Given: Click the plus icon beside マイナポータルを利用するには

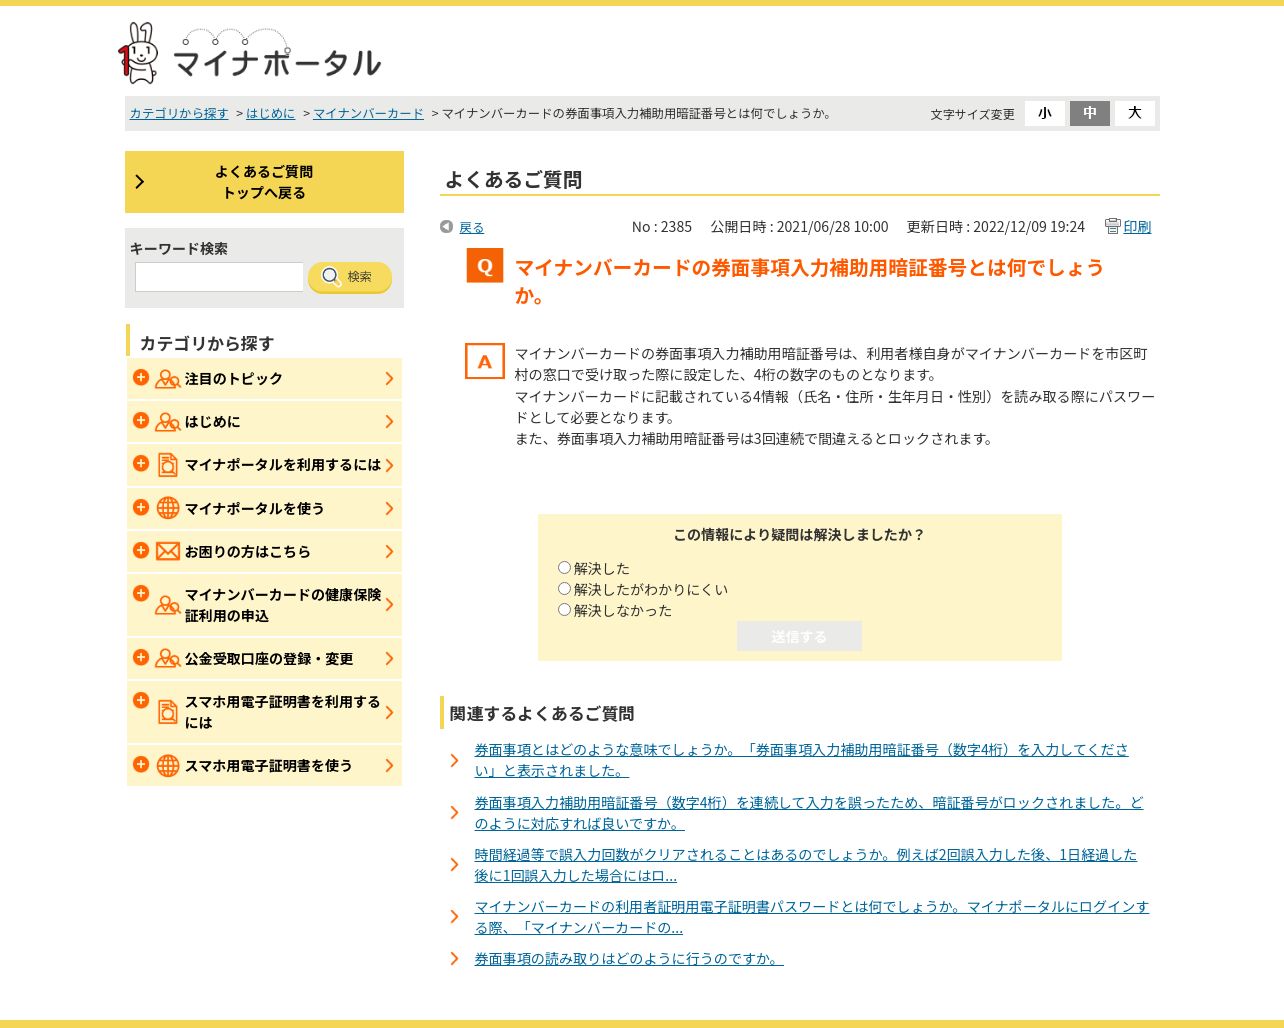Looking at the screenshot, I should (141, 463).
